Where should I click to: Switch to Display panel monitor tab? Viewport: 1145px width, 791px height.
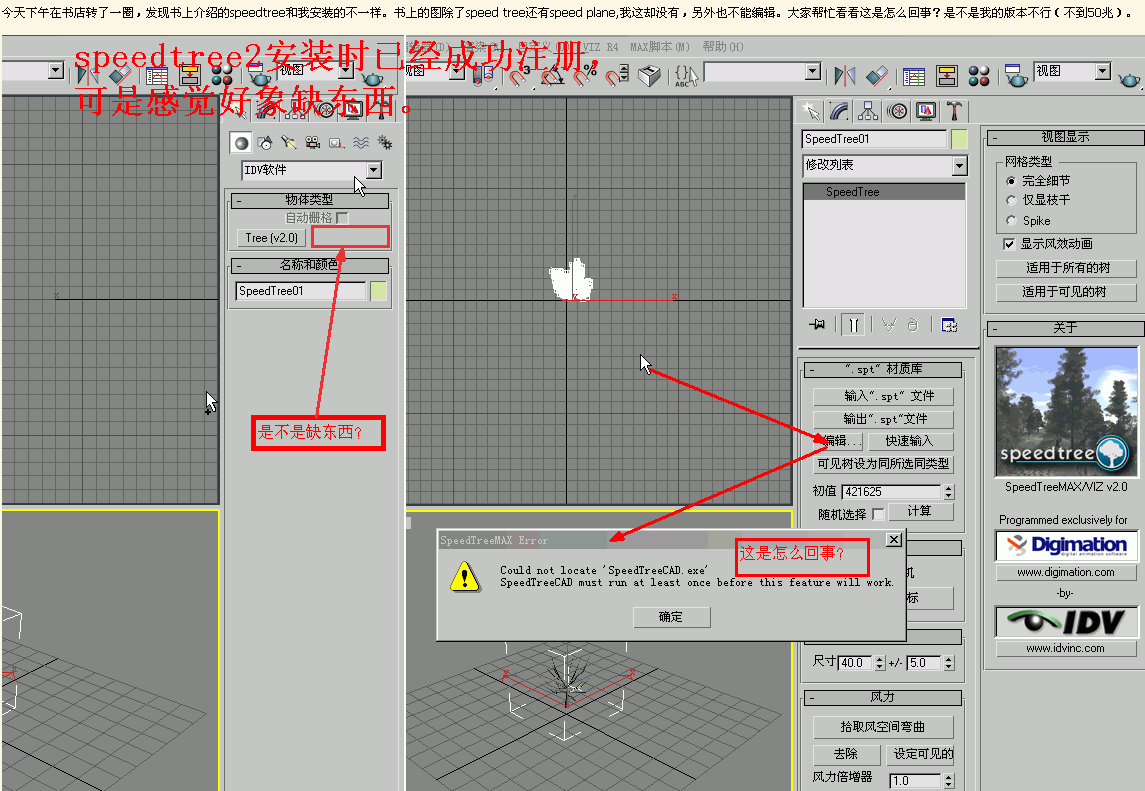[926, 111]
